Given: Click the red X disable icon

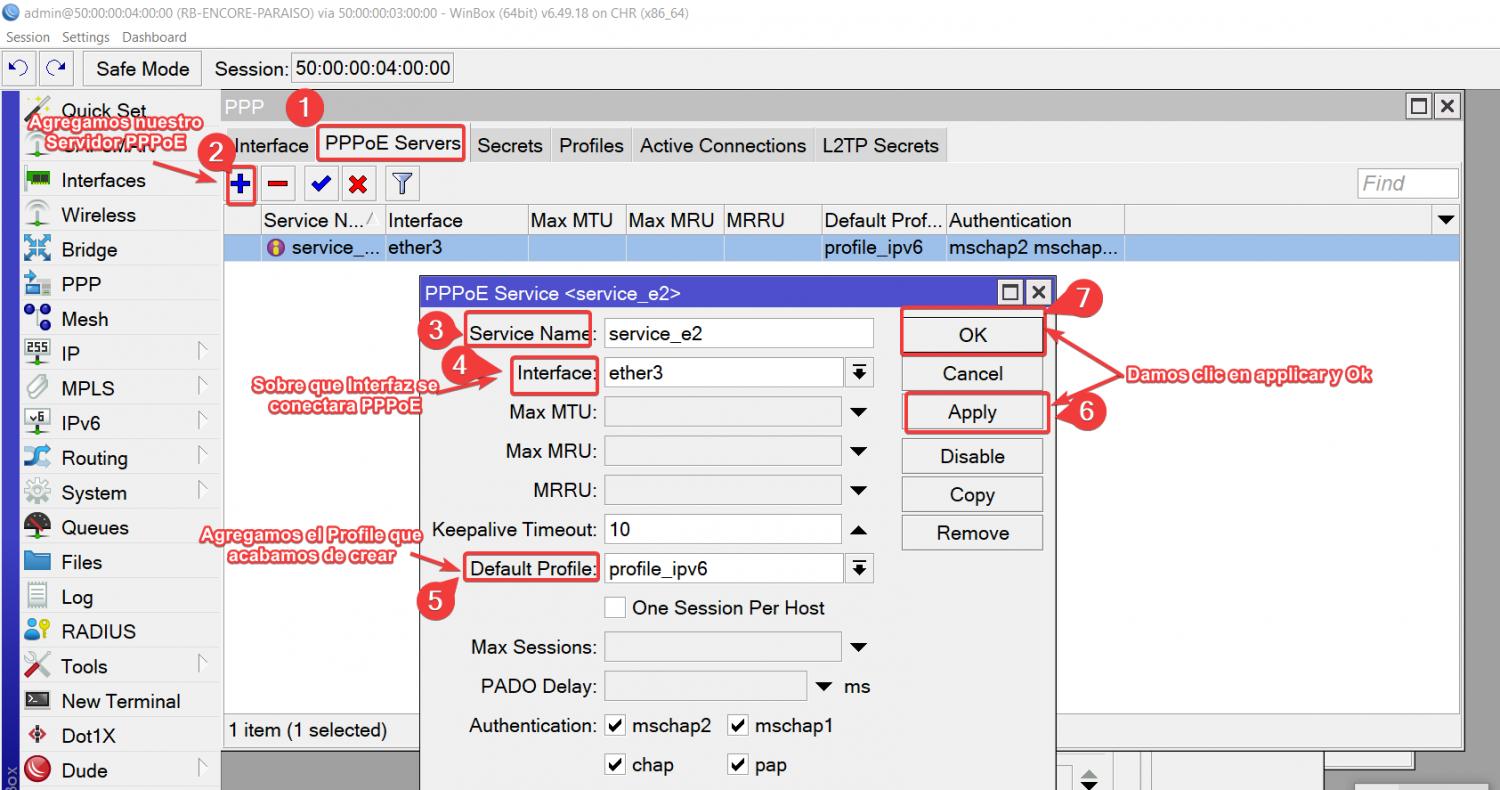Looking at the screenshot, I should point(358,184).
